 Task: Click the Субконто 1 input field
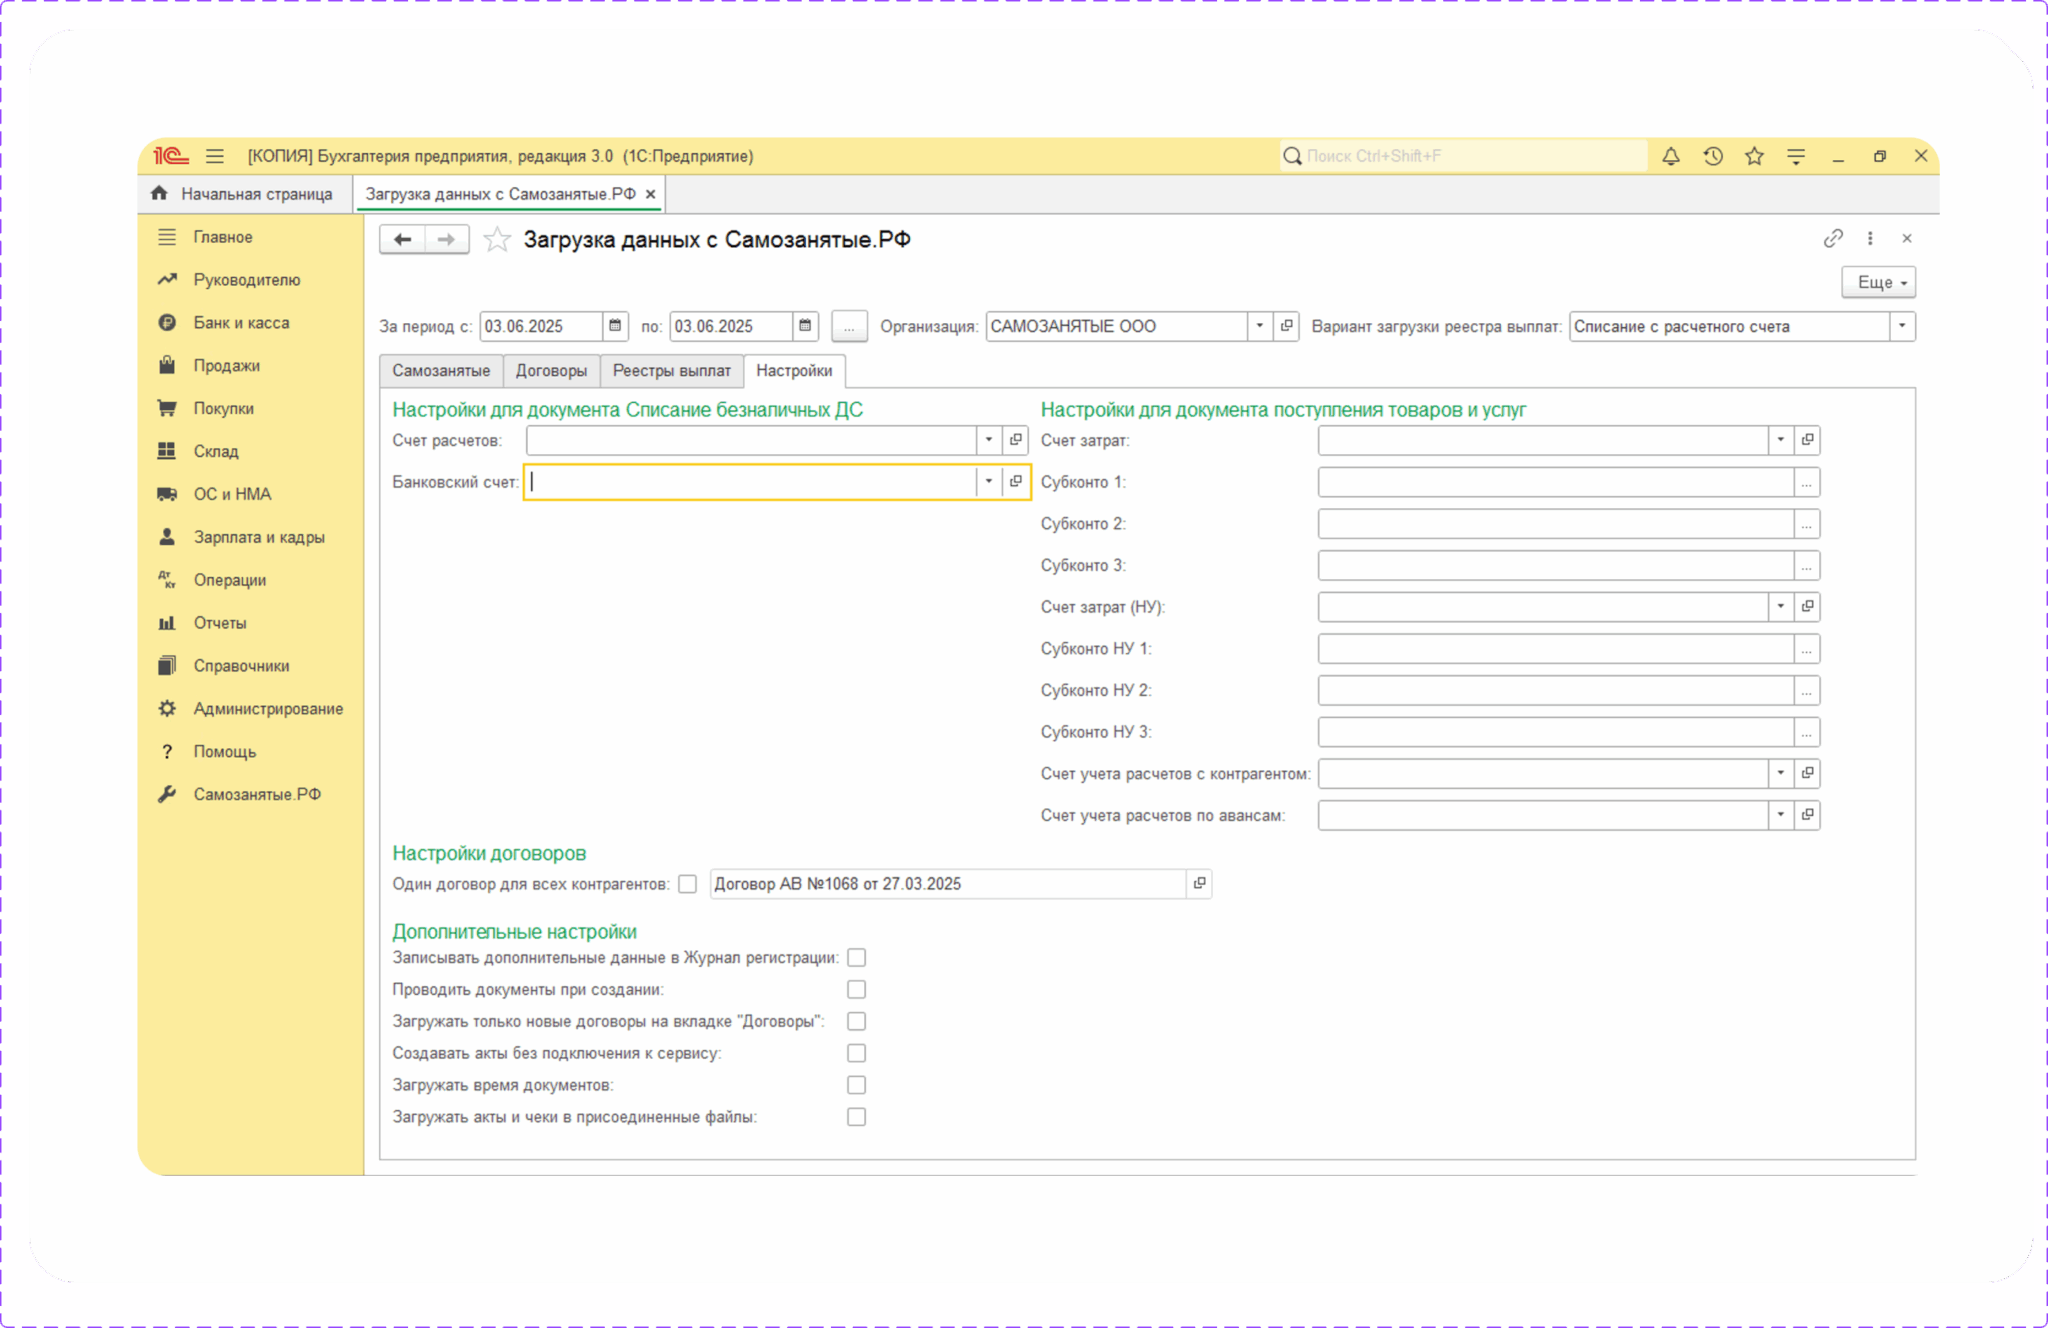click(1555, 482)
